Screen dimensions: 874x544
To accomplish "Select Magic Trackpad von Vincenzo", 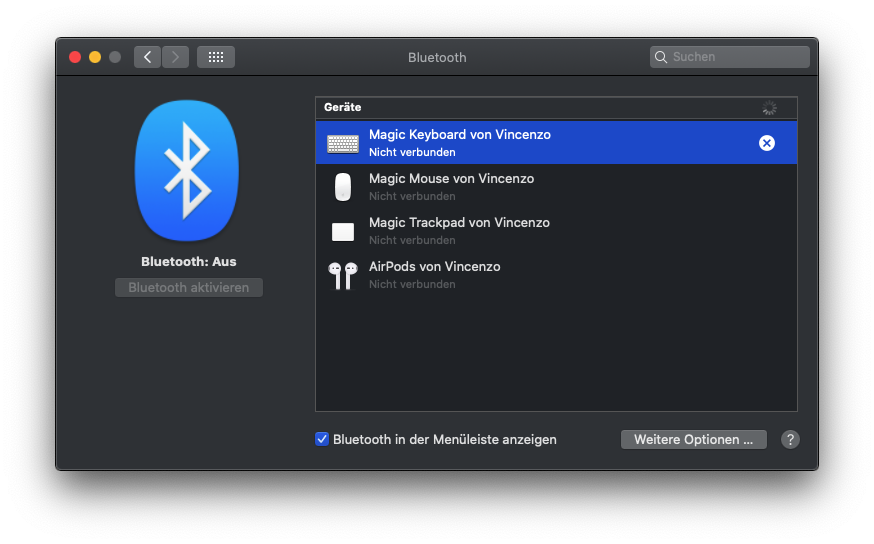I will (556, 231).
